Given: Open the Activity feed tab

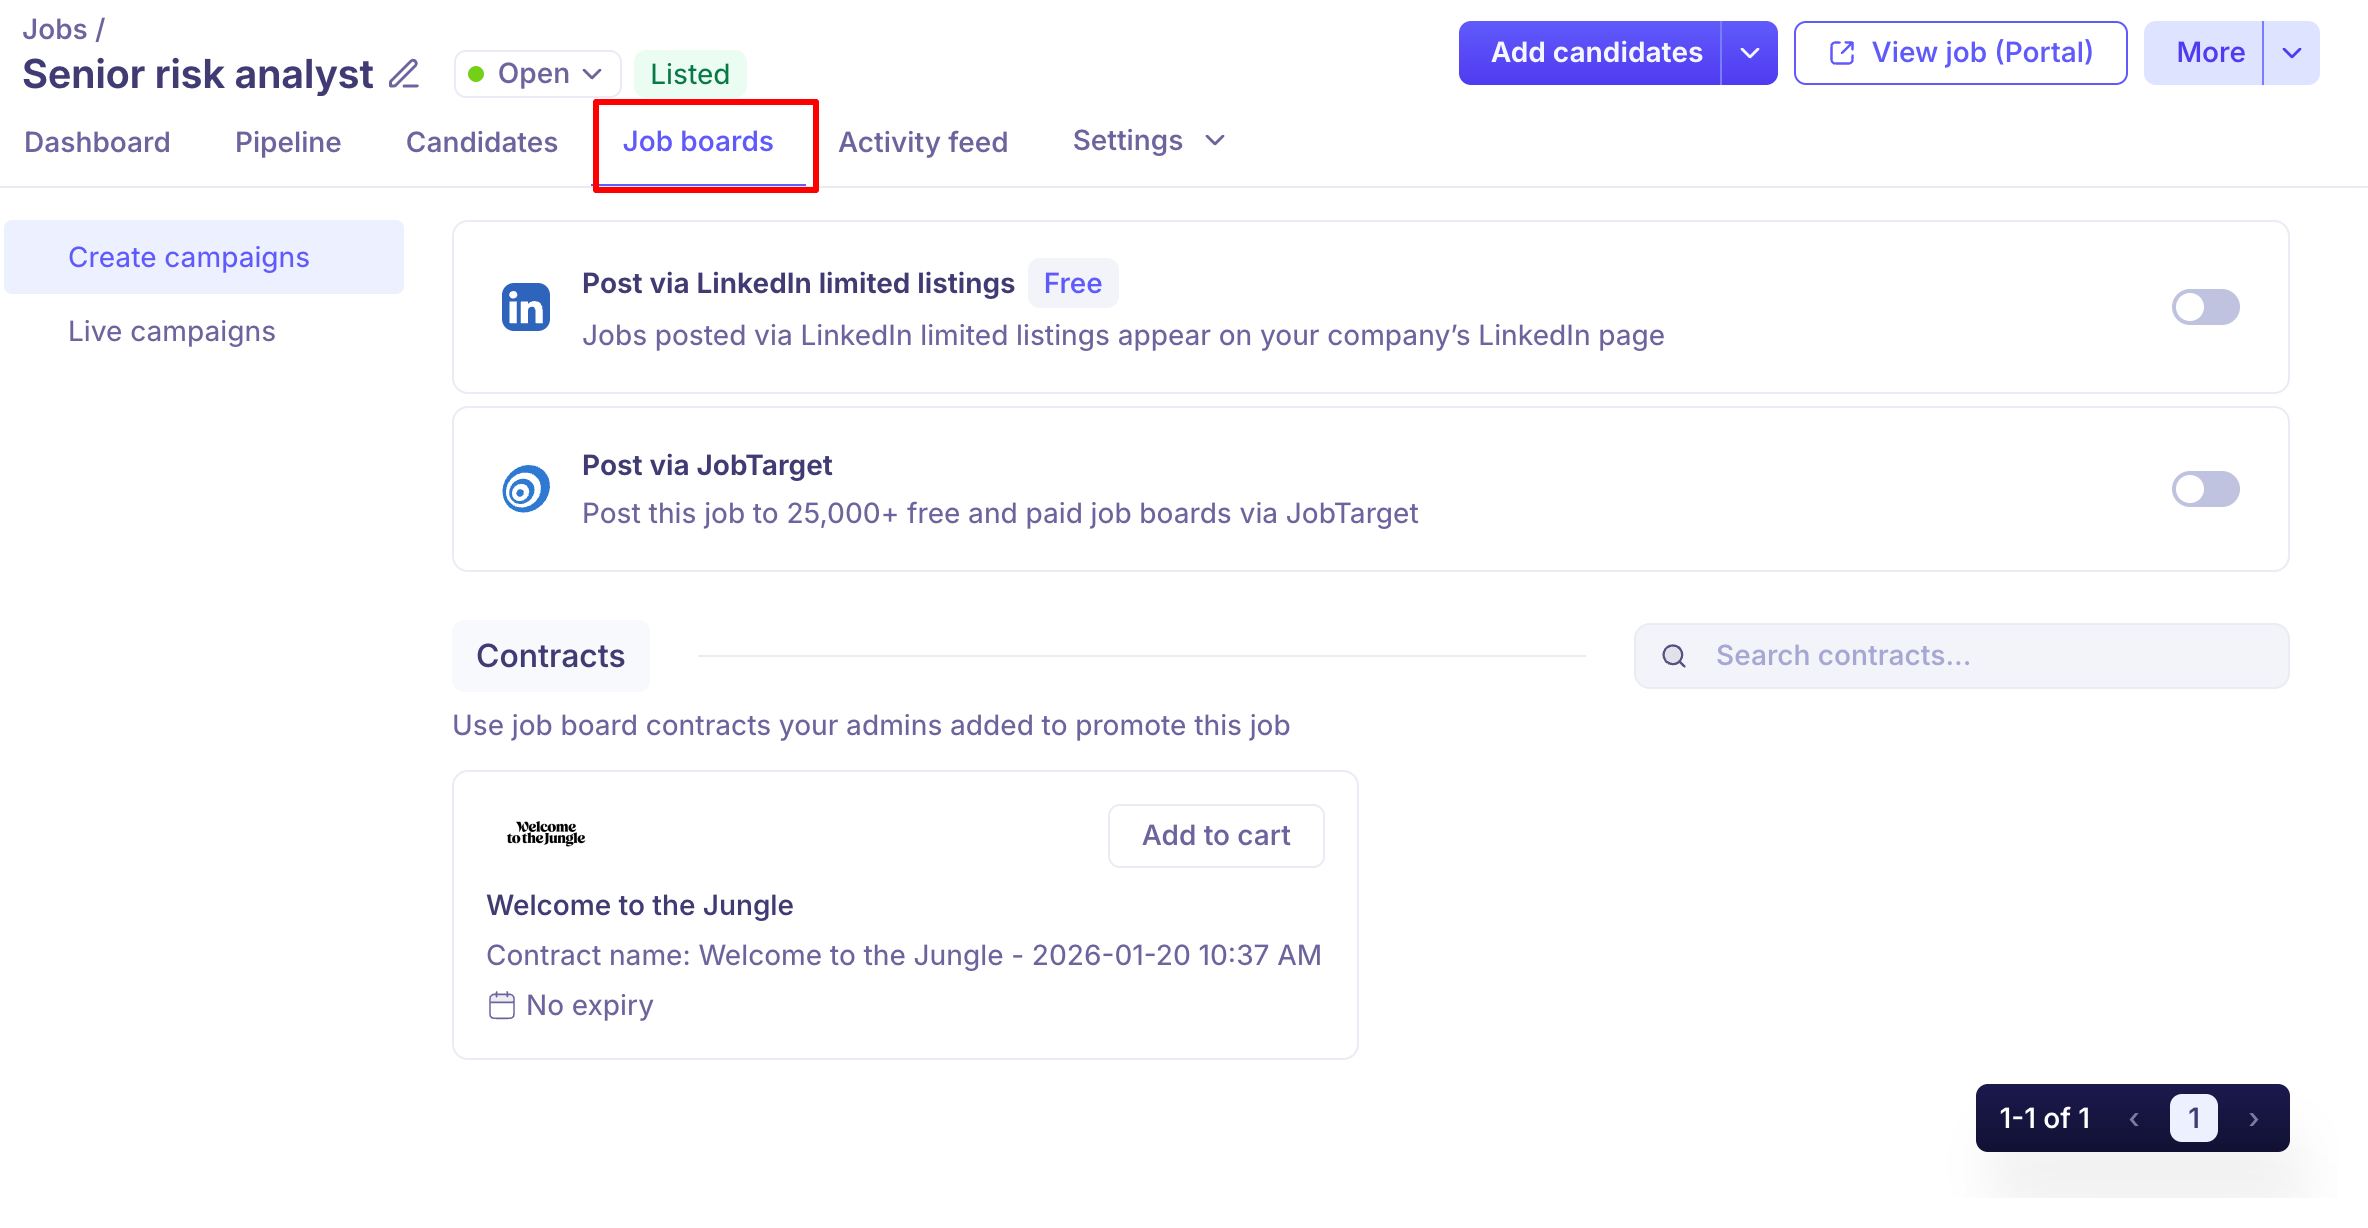Looking at the screenshot, I should [922, 142].
